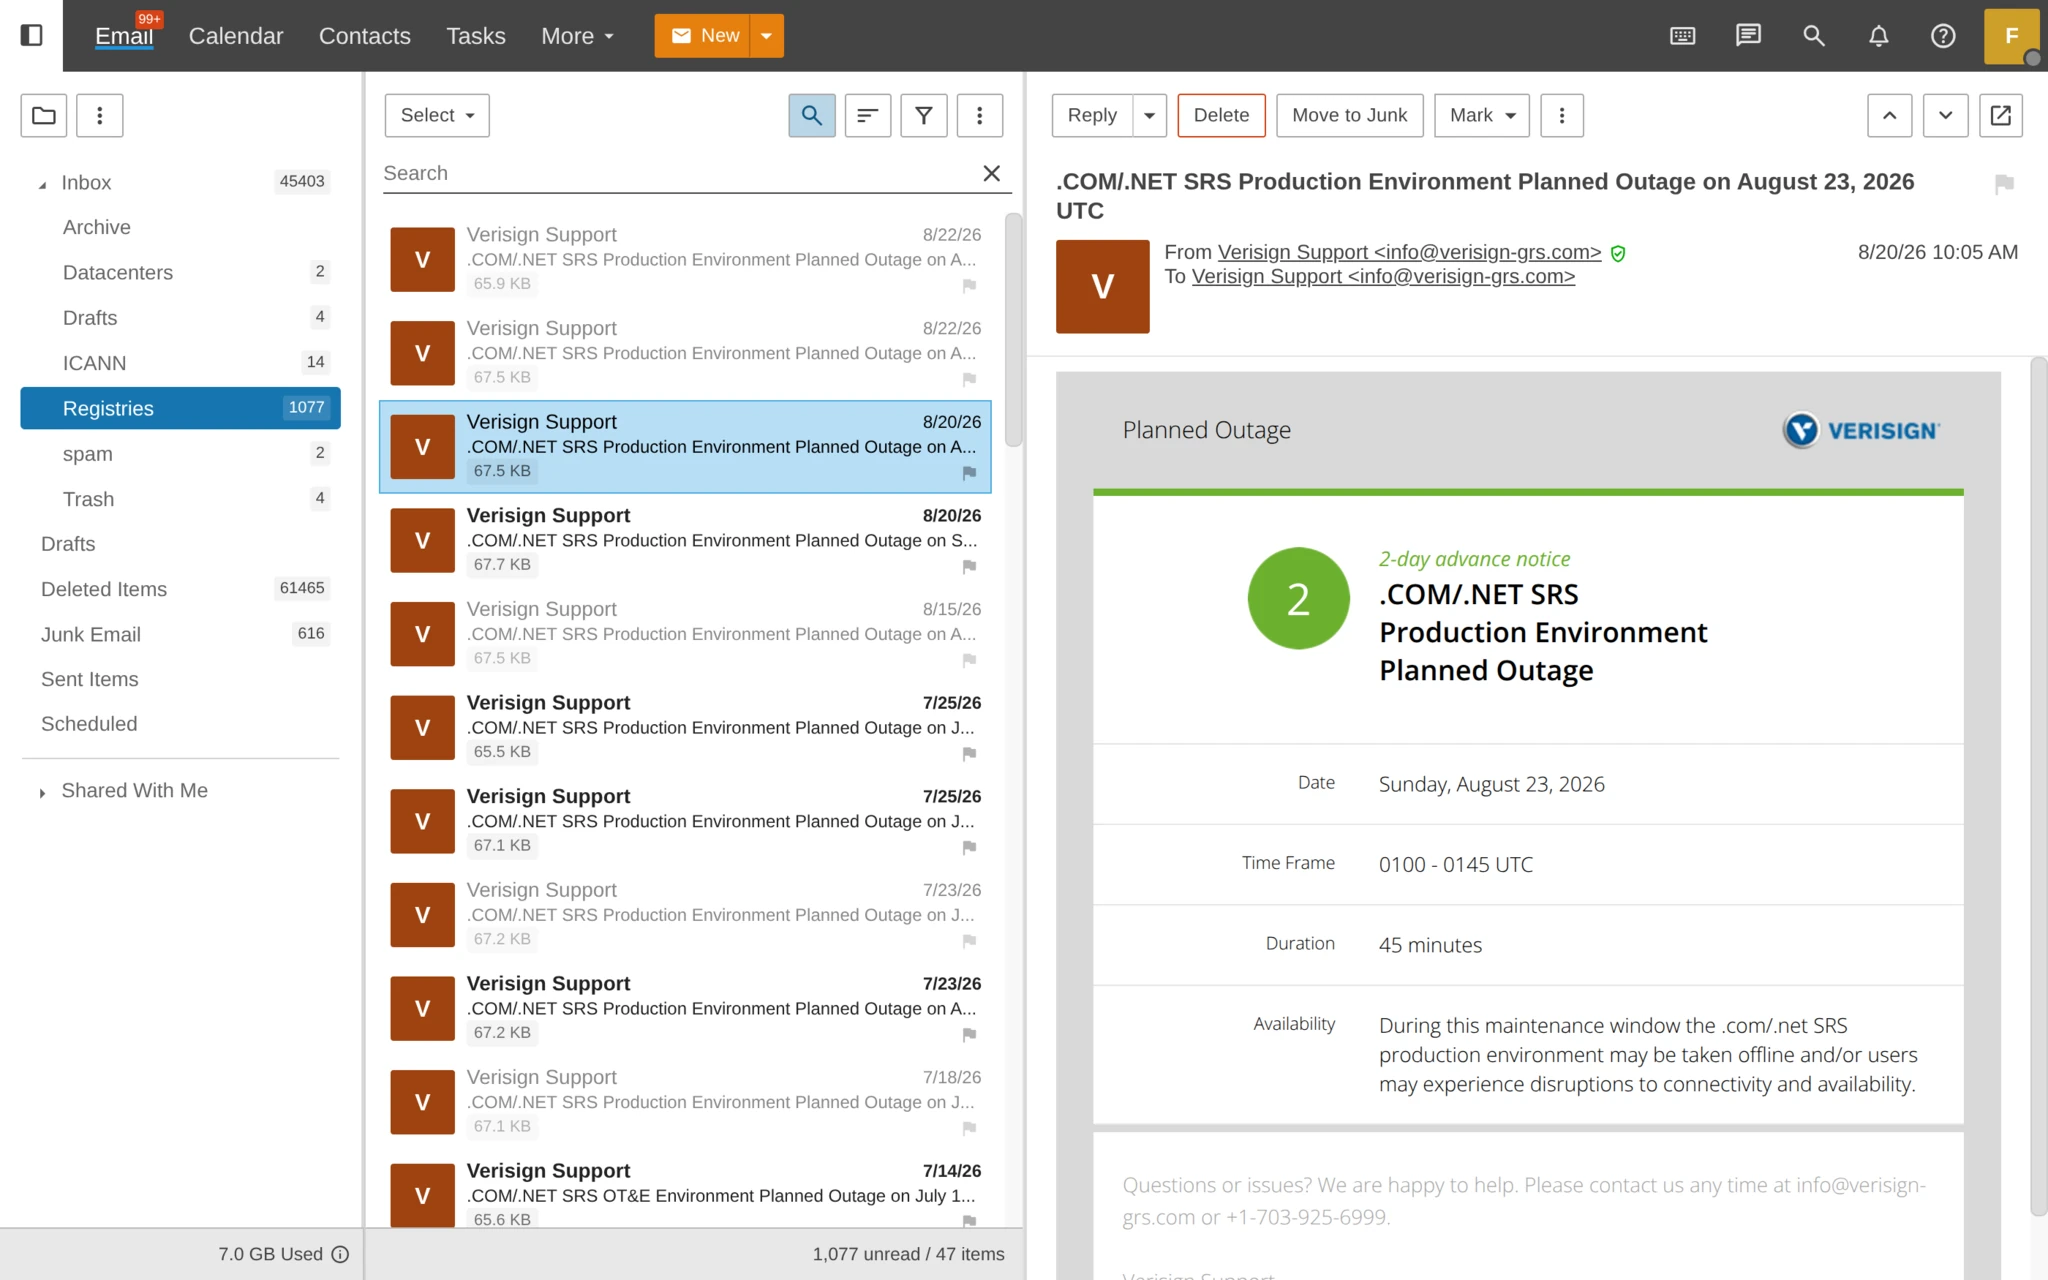The image size is (2048, 1280).
Task: Switch to the Tasks tab
Action: pos(476,36)
